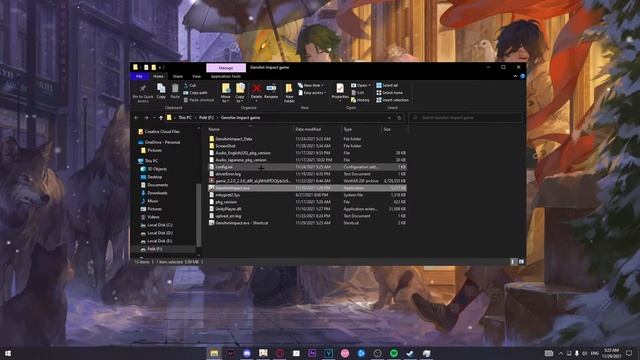Switch to the Home ribbon tab
This screenshot has width=640, height=360.
tap(158, 76)
